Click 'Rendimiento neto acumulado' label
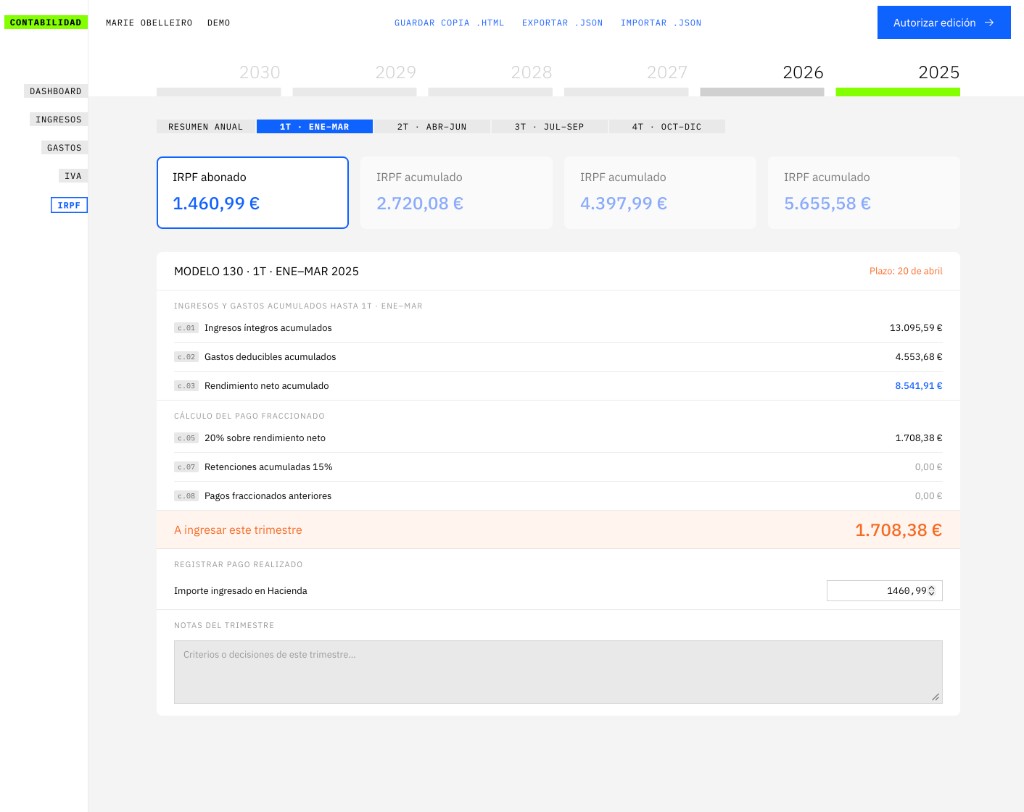Viewport: 1024px width, 812px height. [x=266, y=385]
